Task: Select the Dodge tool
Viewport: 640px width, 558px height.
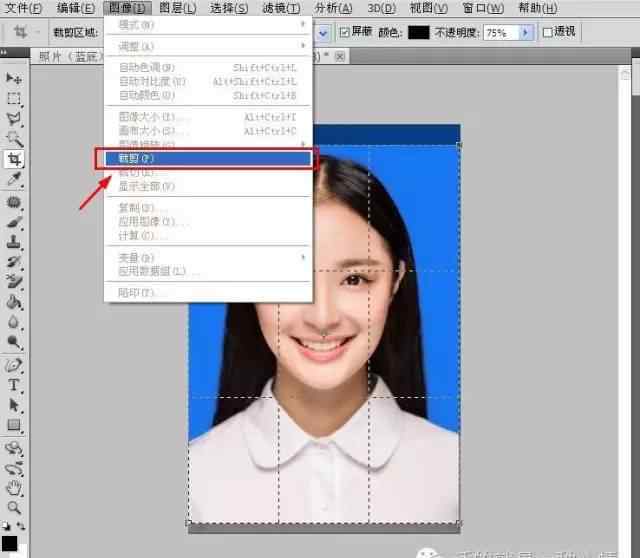Action: click(x=14, y=342)
